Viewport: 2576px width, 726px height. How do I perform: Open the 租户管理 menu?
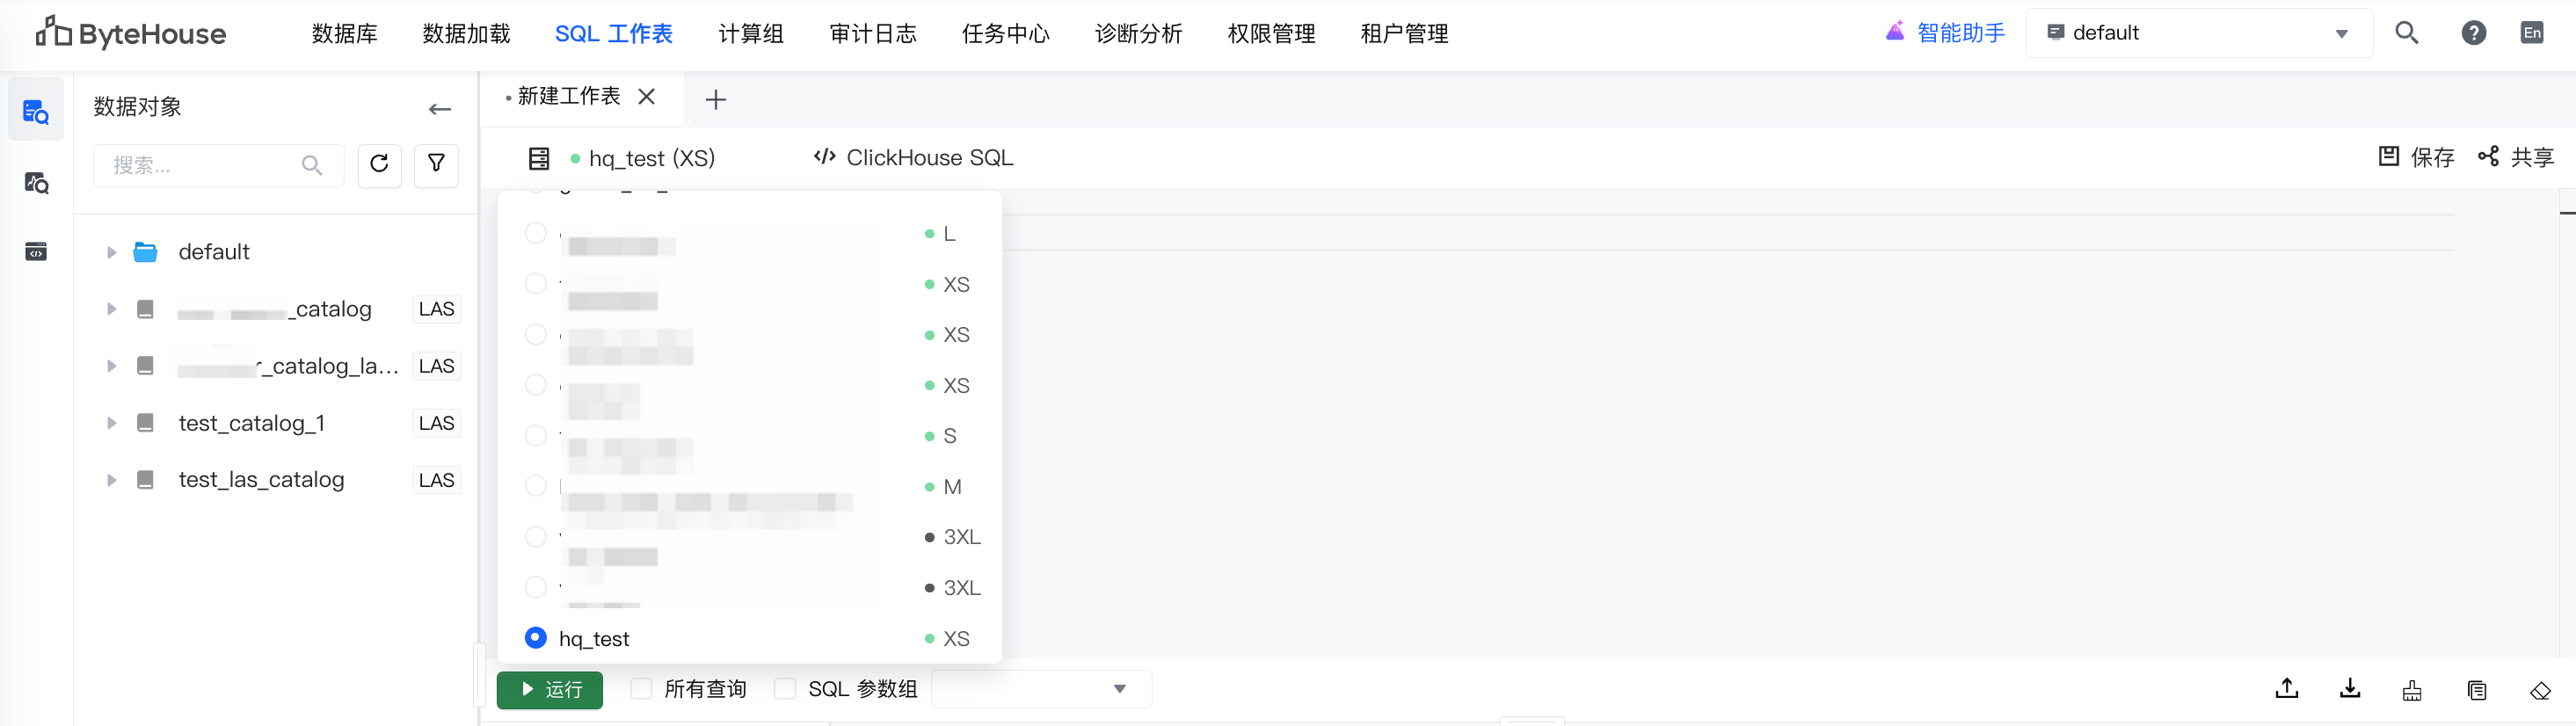tap(1405, 34)
